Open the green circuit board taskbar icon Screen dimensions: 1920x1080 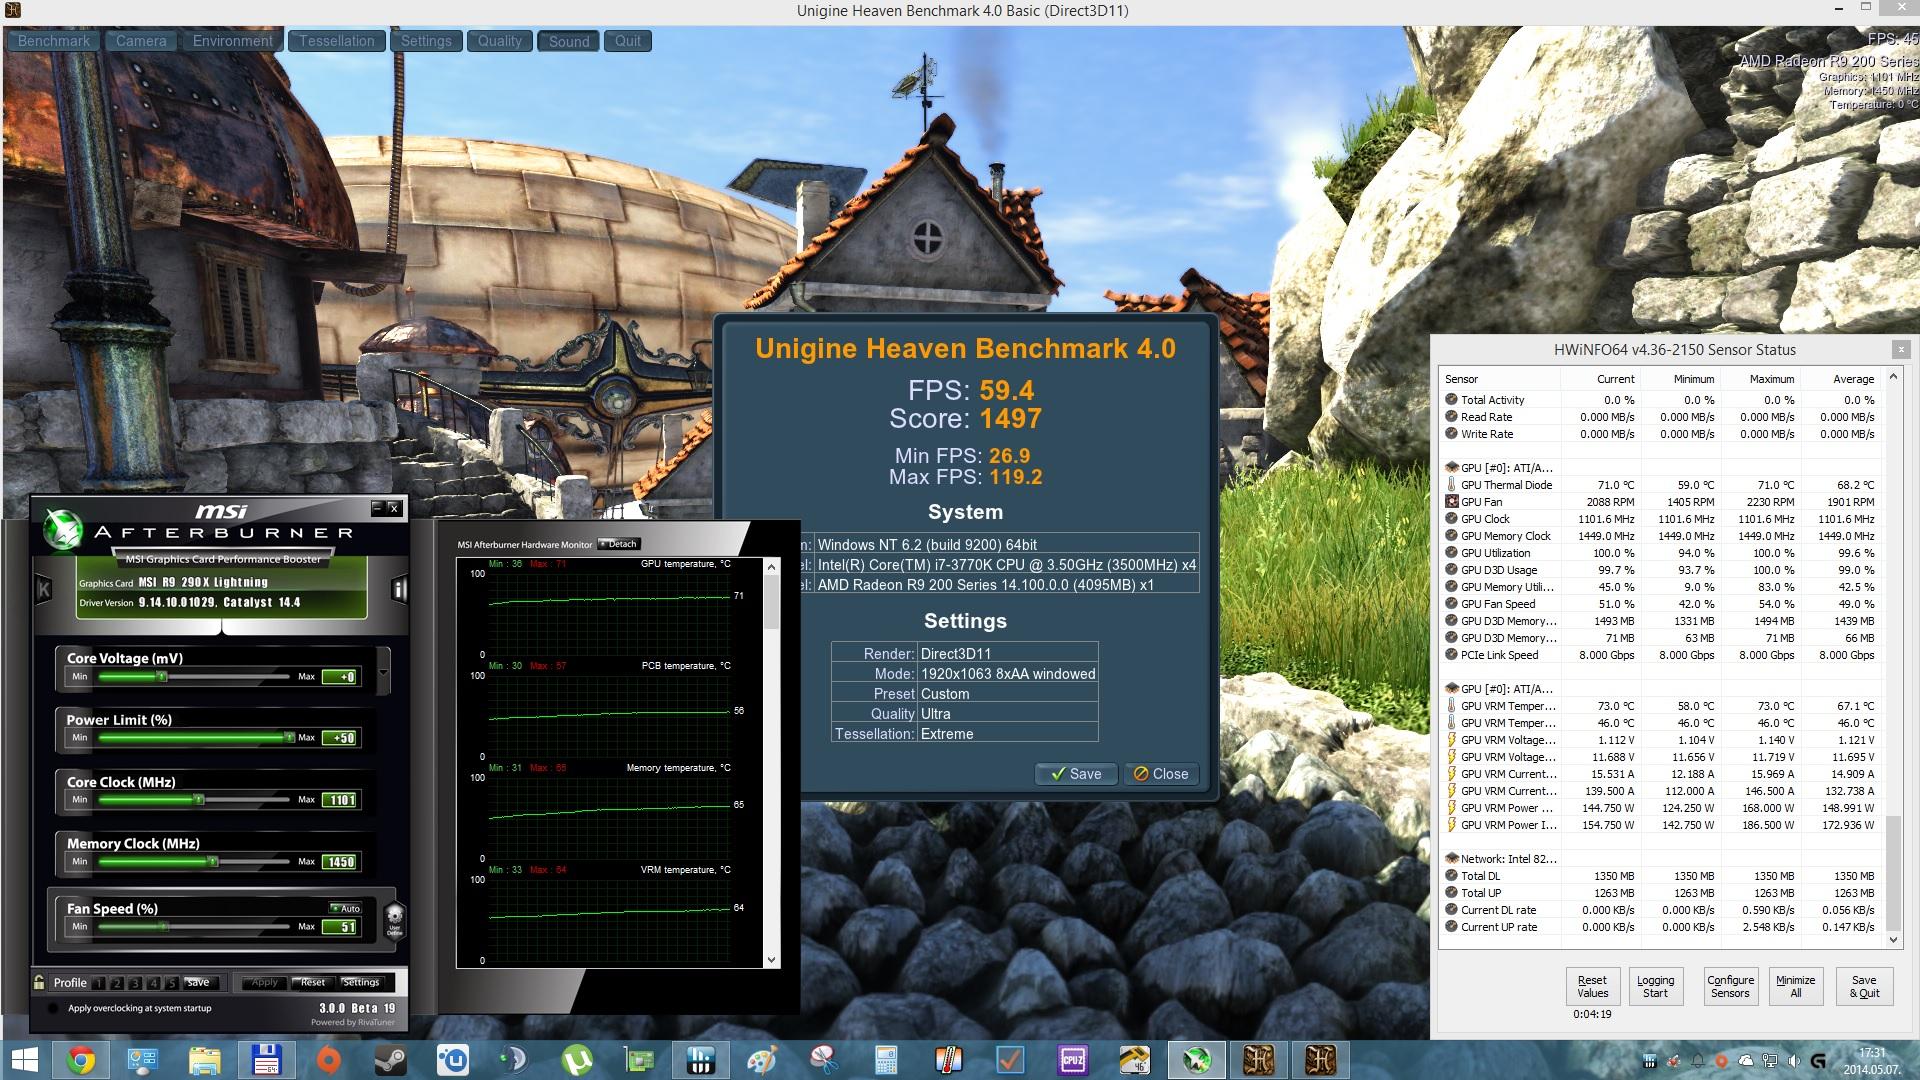[x=639, y=1060]
